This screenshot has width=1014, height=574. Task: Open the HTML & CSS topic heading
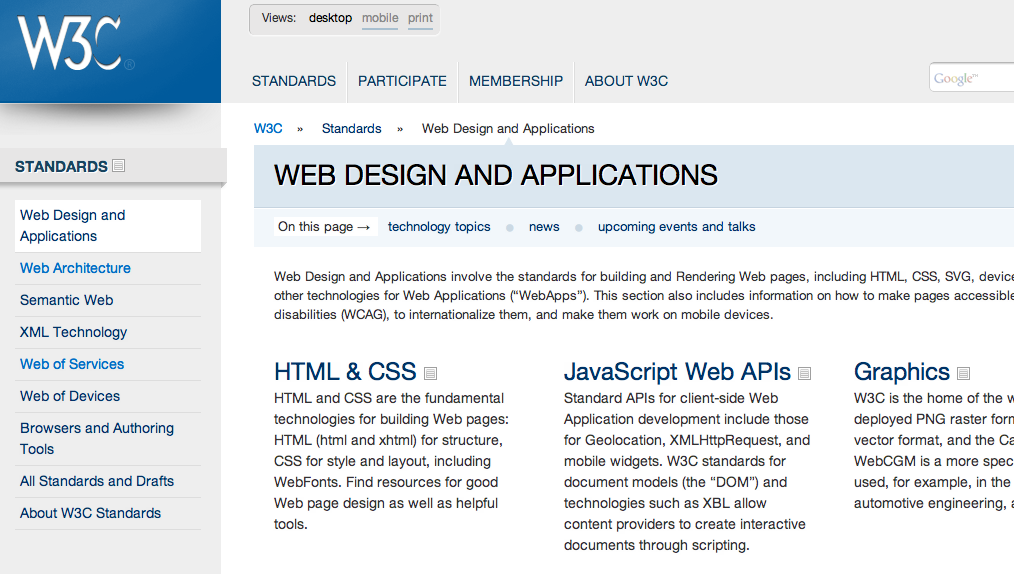[x=345, y=372]
